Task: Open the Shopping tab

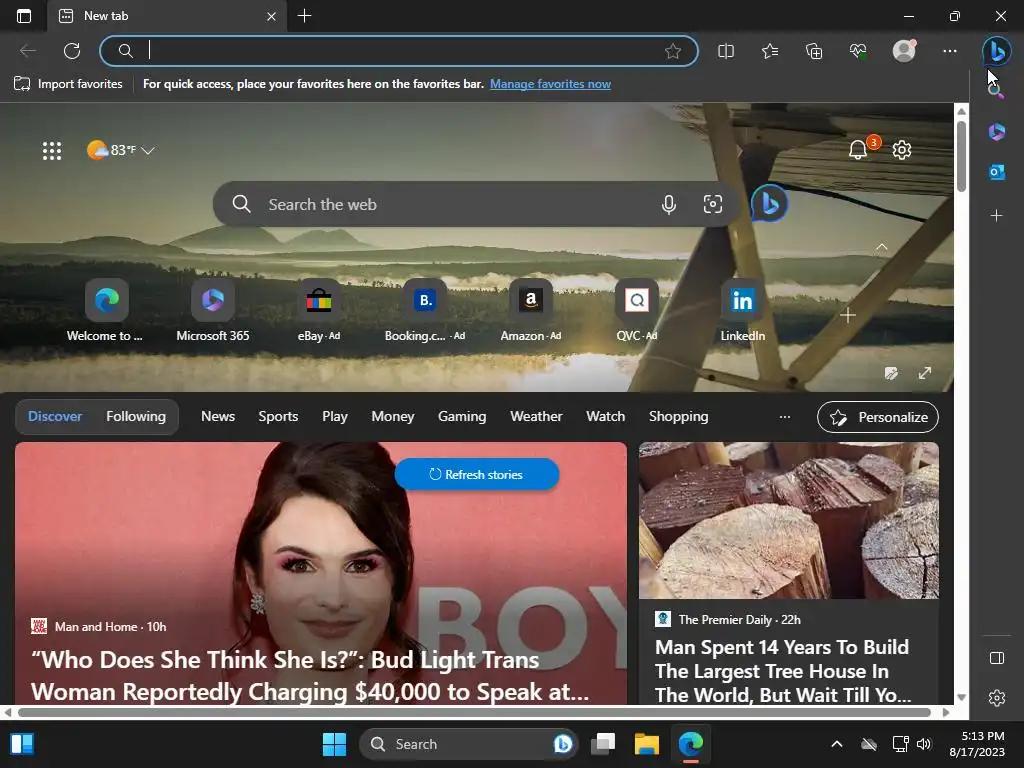Action: [x=678, y=417]
